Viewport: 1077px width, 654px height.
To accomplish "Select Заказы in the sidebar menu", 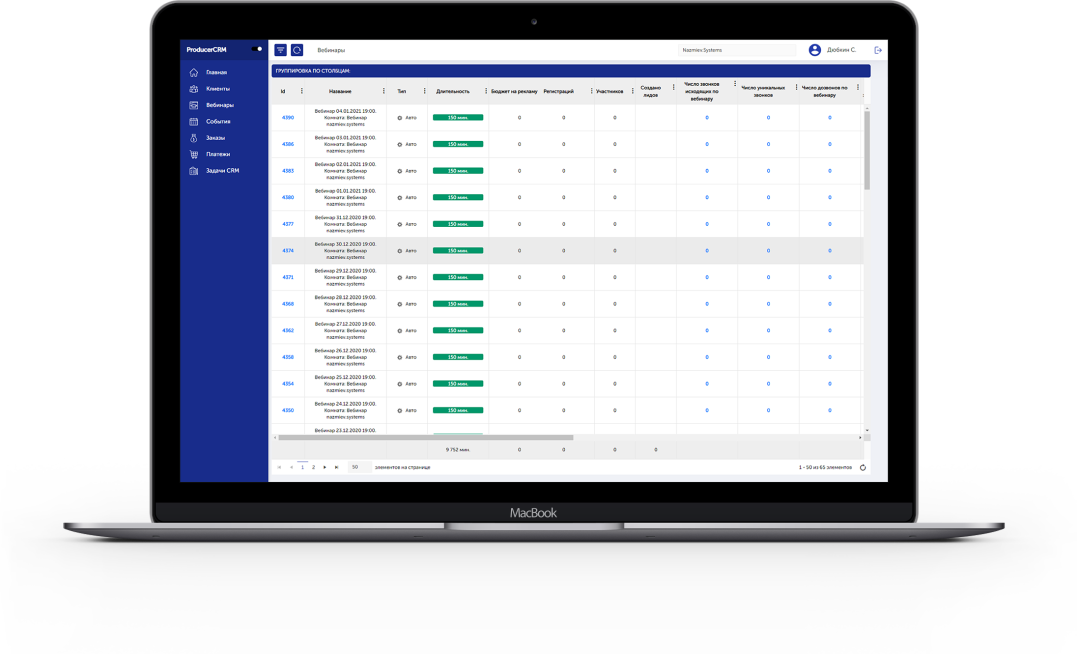I will pyautogui.click(x=216, y=138).
